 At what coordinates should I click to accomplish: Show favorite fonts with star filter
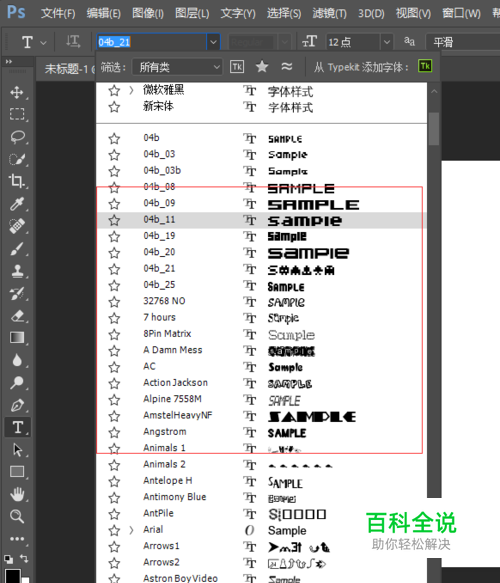262,67
